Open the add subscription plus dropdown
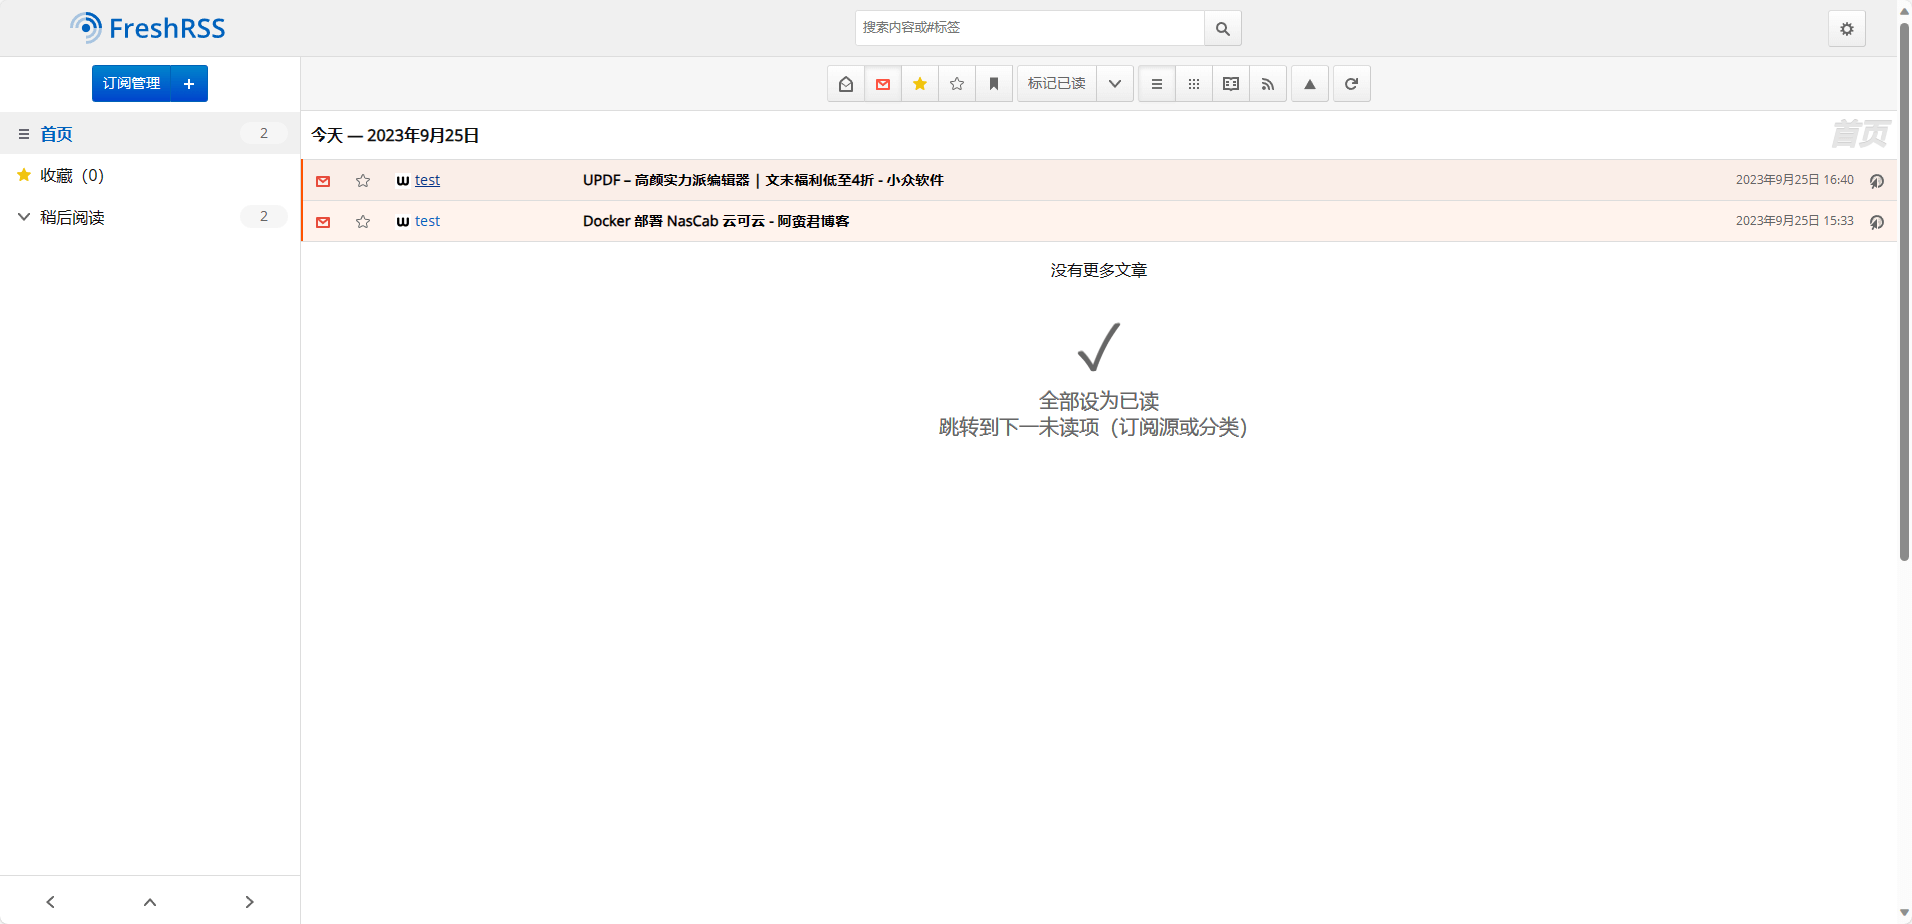The height and width of the screenshot is (924, 1912). click(x=189, y=84)
